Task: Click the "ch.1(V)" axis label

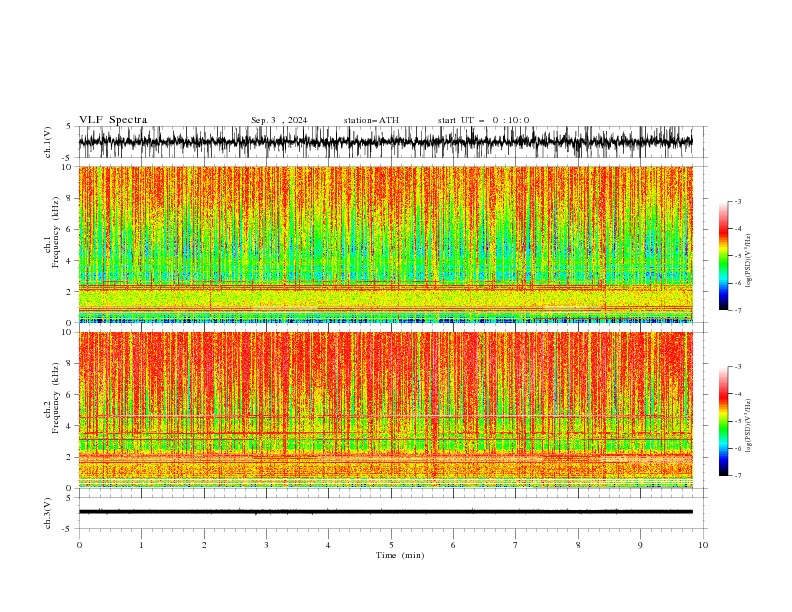Action: (x=48, y=142)
